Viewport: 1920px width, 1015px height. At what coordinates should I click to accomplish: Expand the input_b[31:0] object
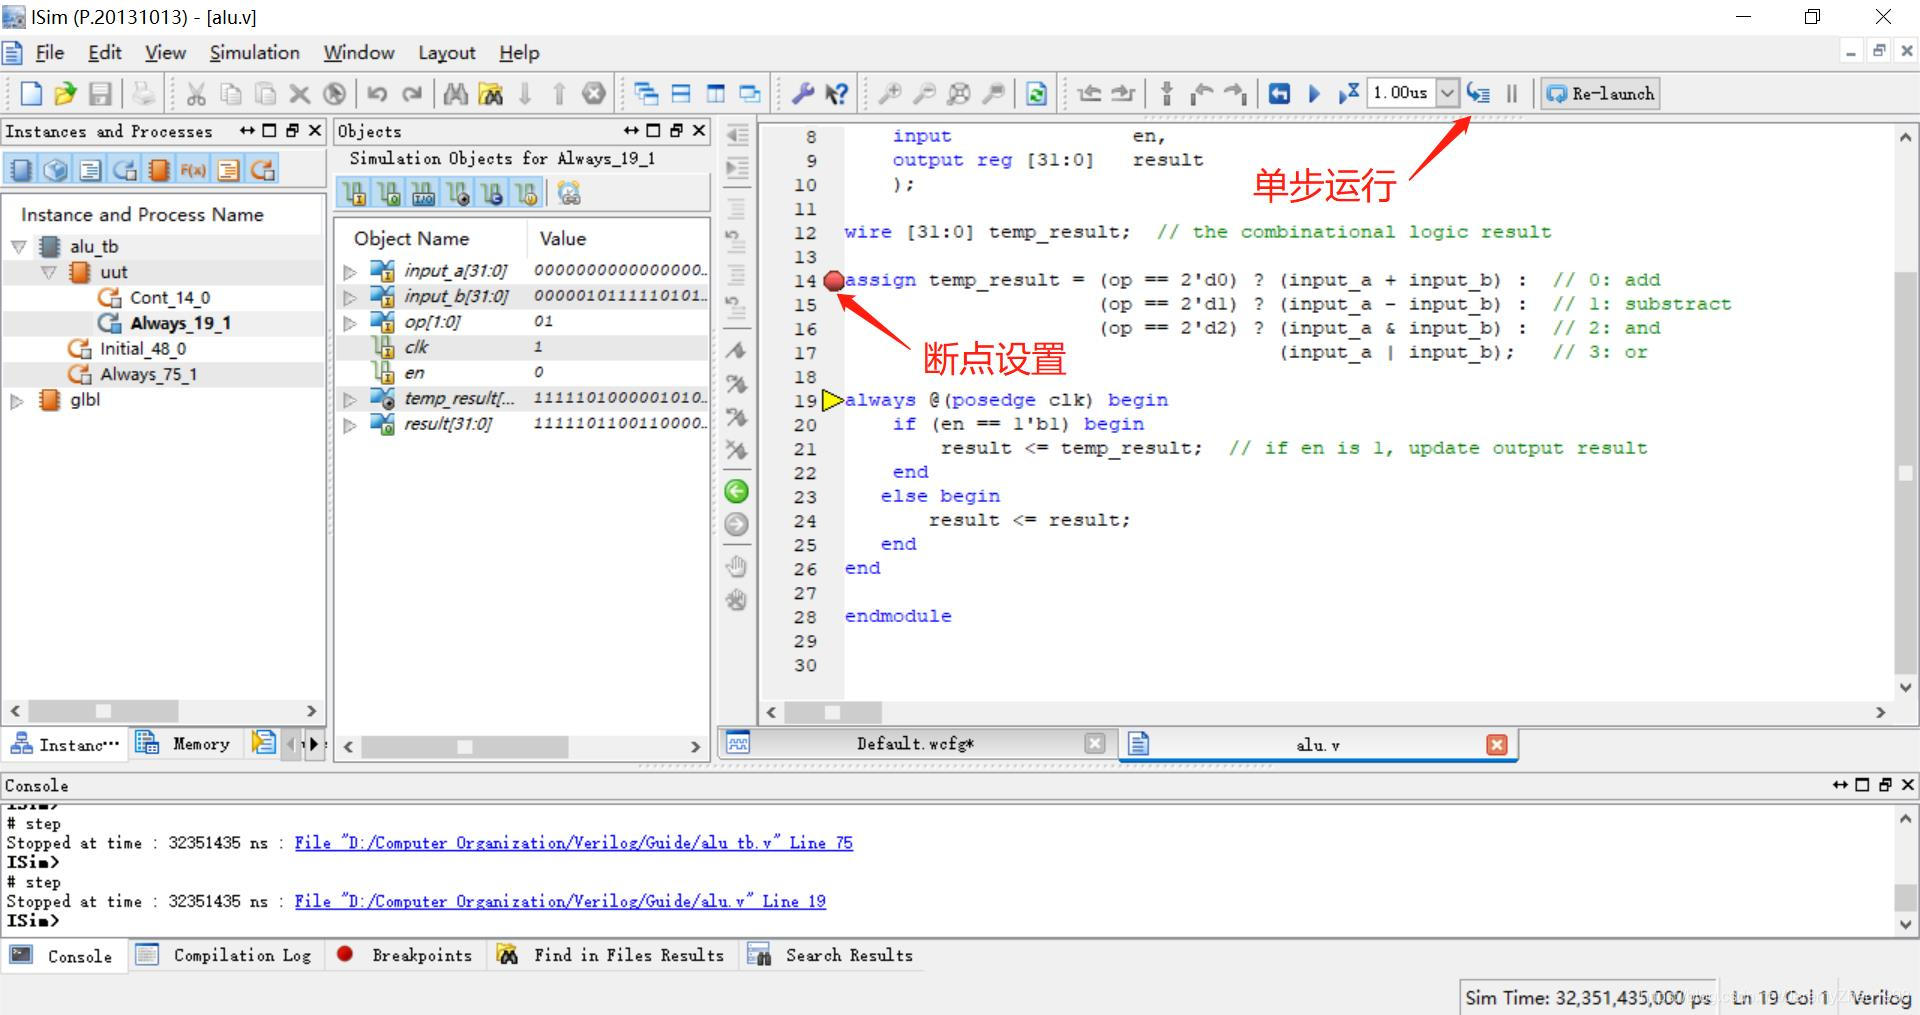click(x=349, y=297)
